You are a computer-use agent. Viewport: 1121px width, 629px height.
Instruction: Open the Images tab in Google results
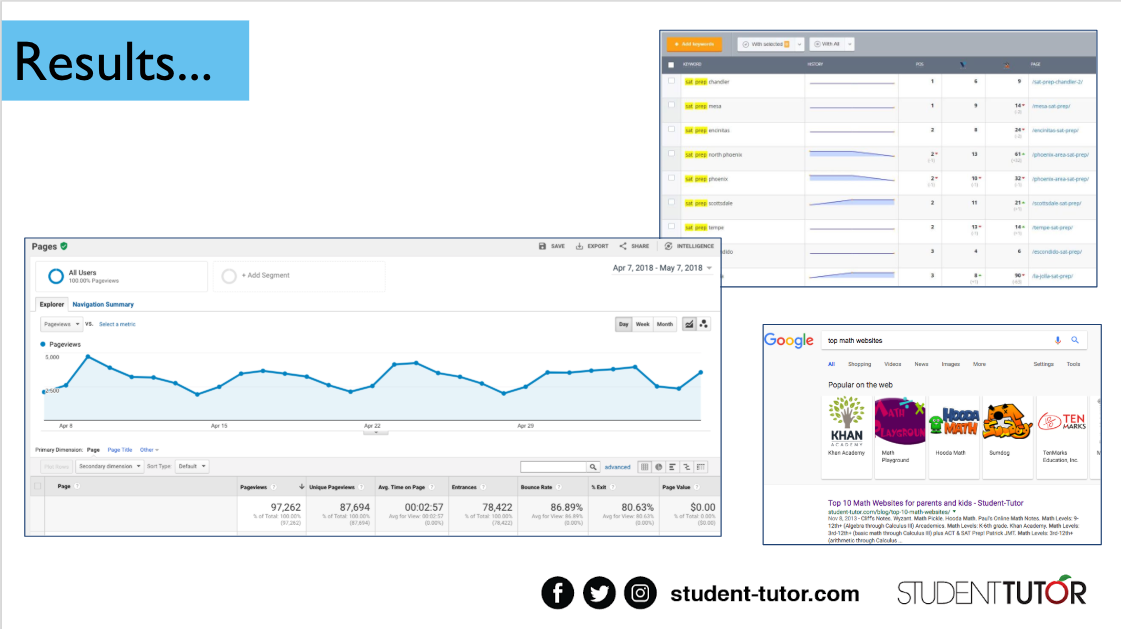tap(951, 365)
